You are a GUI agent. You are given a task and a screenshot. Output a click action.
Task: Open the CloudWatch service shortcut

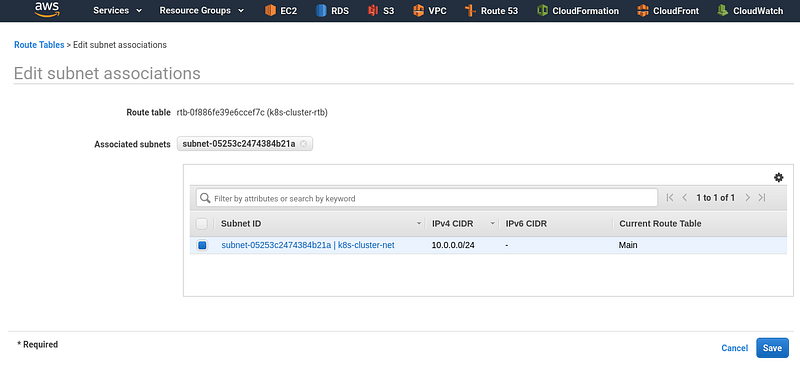pos(750,11)
